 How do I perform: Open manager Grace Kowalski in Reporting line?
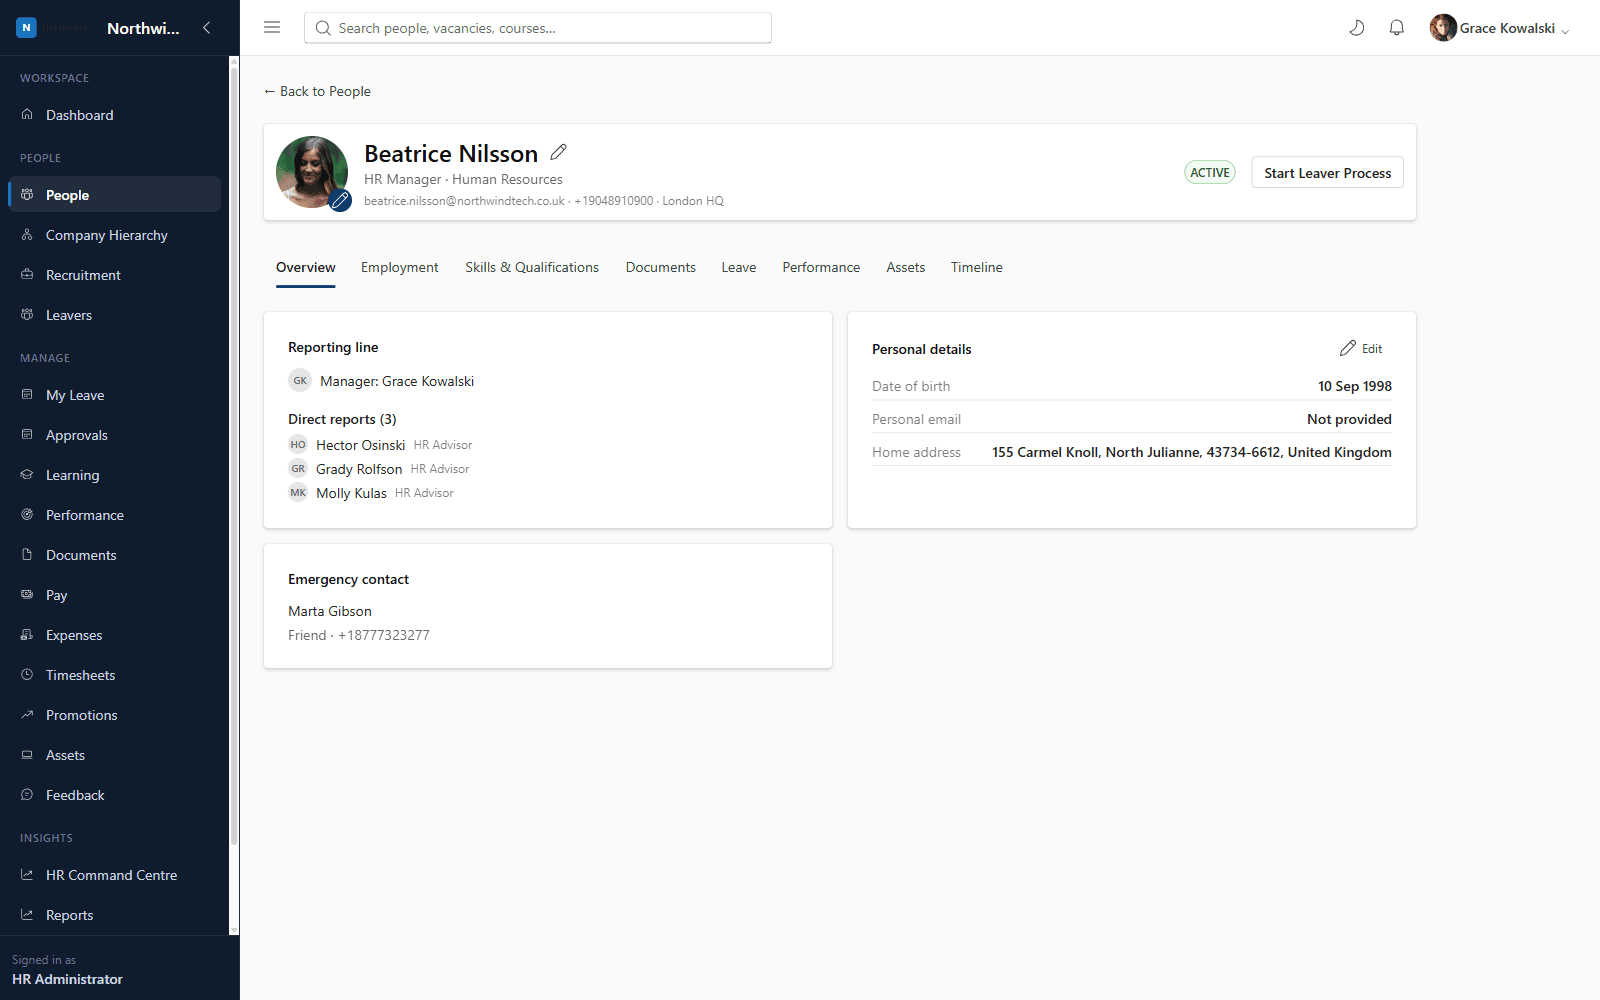click(397, 381)
